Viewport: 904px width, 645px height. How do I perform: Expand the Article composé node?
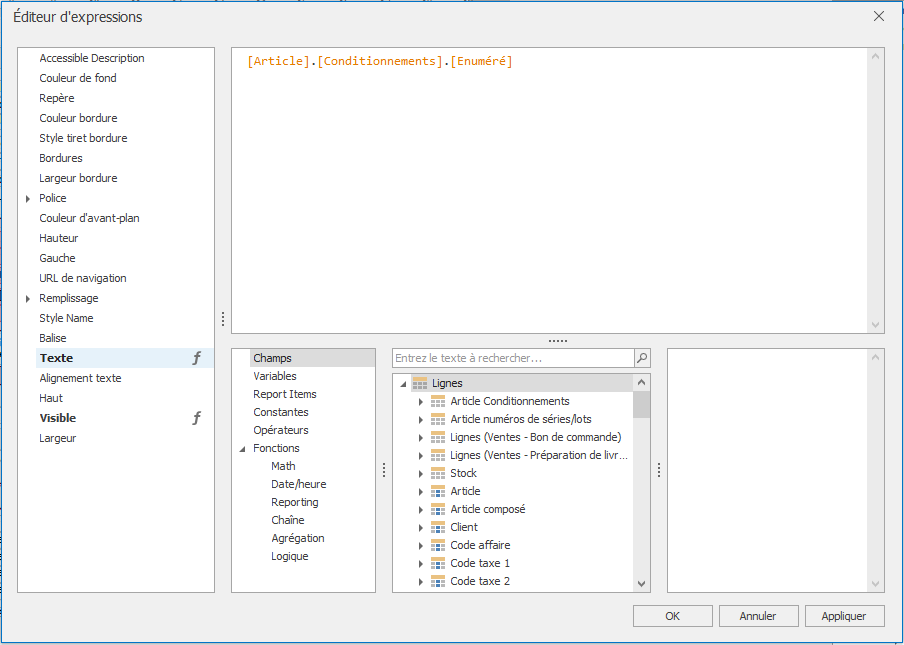pyautogui.click(x=421, y=509)
